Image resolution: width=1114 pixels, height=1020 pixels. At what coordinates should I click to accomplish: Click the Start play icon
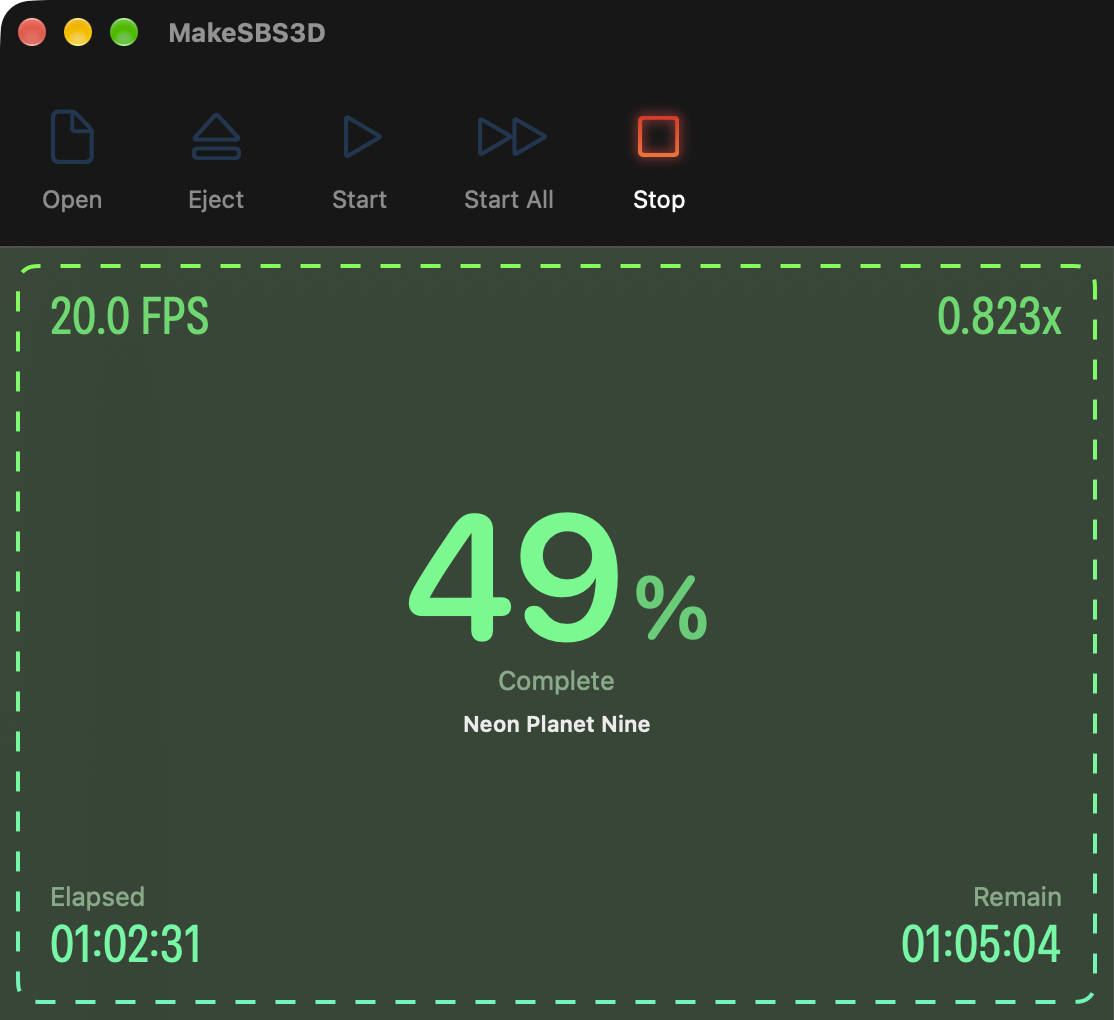(x=362, y=136)
